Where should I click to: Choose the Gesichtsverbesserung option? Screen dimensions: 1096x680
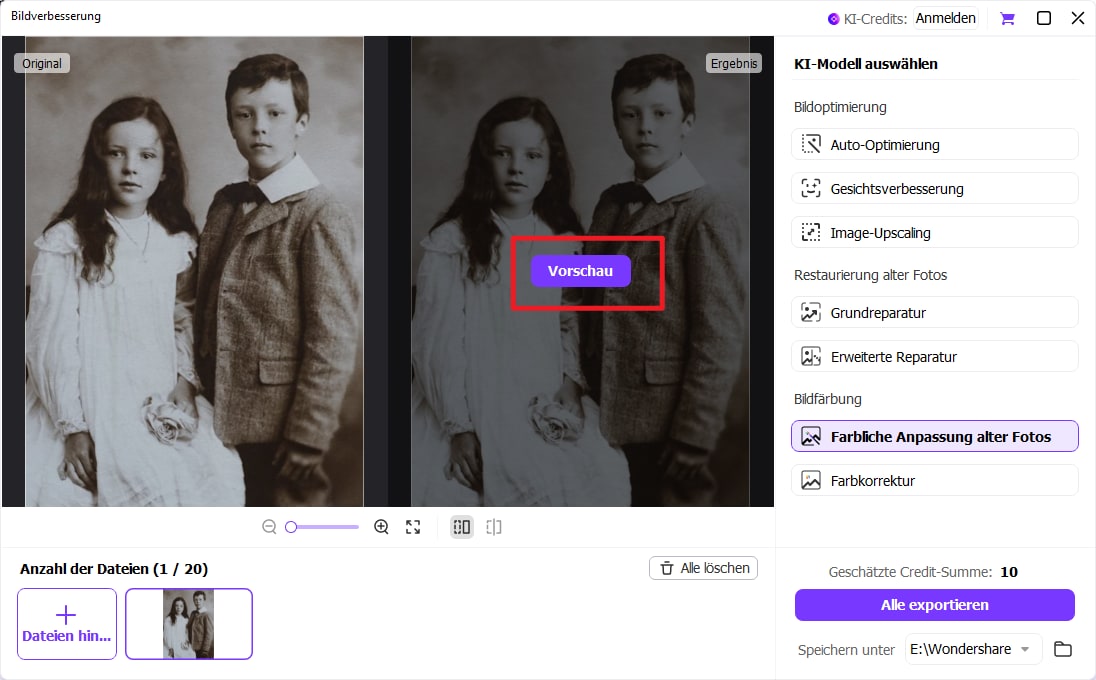pos(934,189)
